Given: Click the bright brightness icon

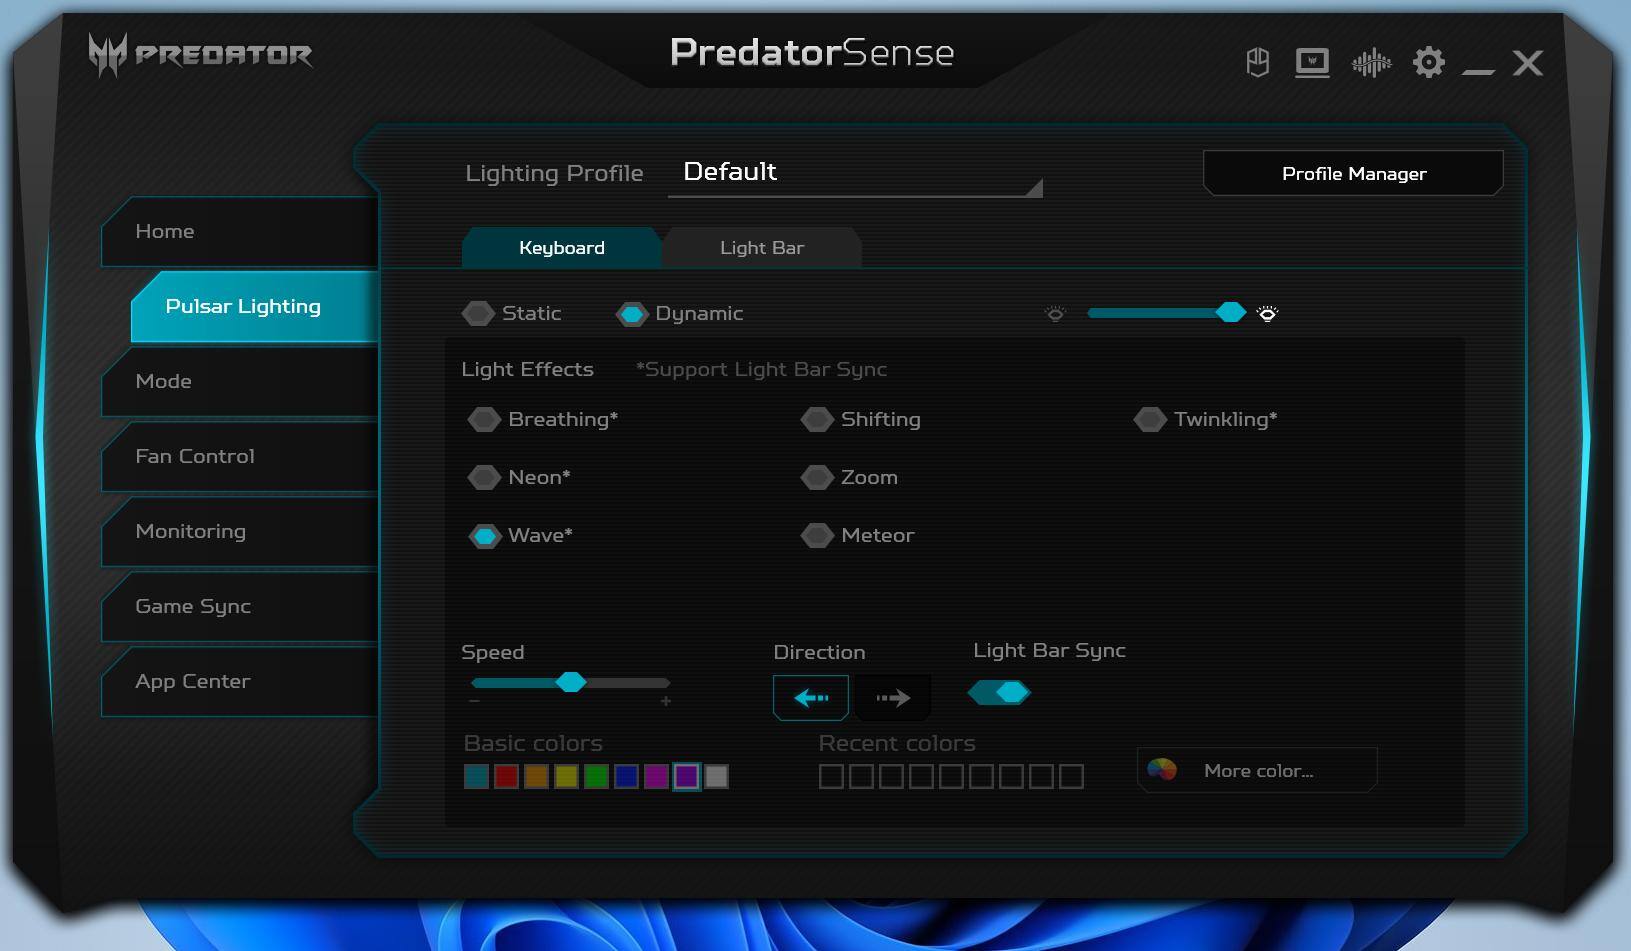Looking at the screenshot, I should pyautogui.click(x=1267, y=314).
